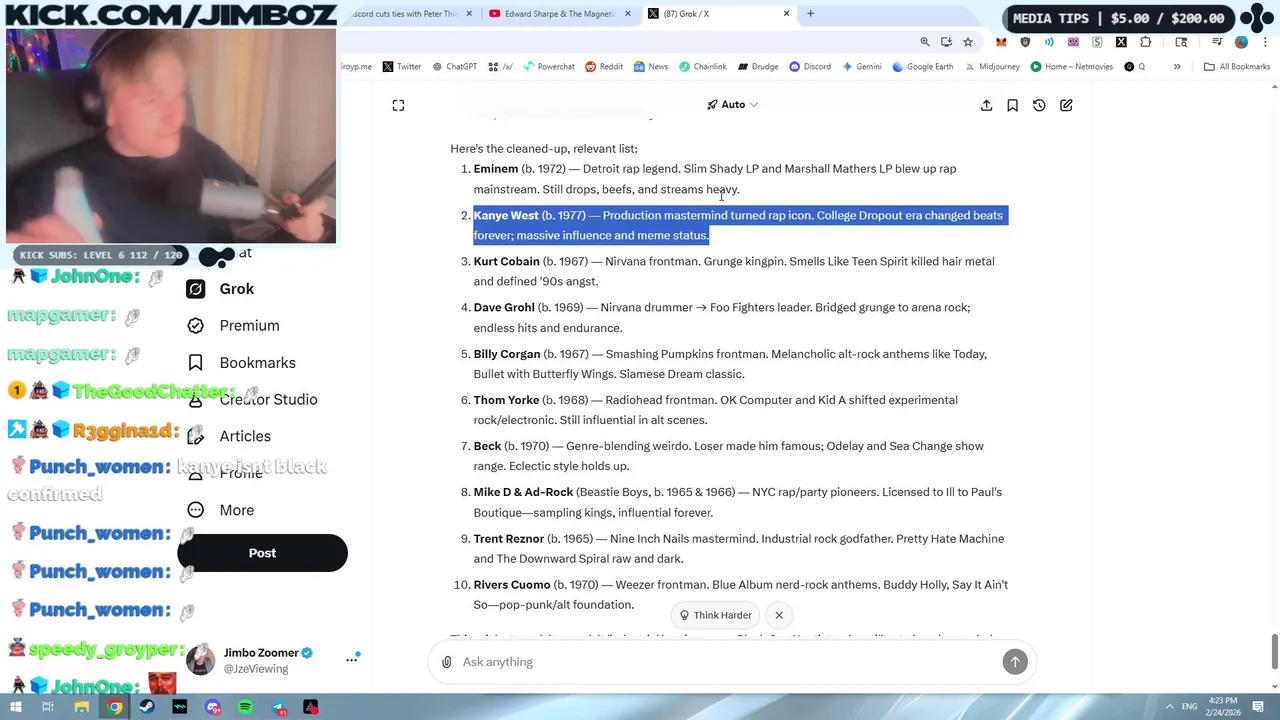Open Midjourney bookmark
The image size is (1280, 720).
coord(992,67)
